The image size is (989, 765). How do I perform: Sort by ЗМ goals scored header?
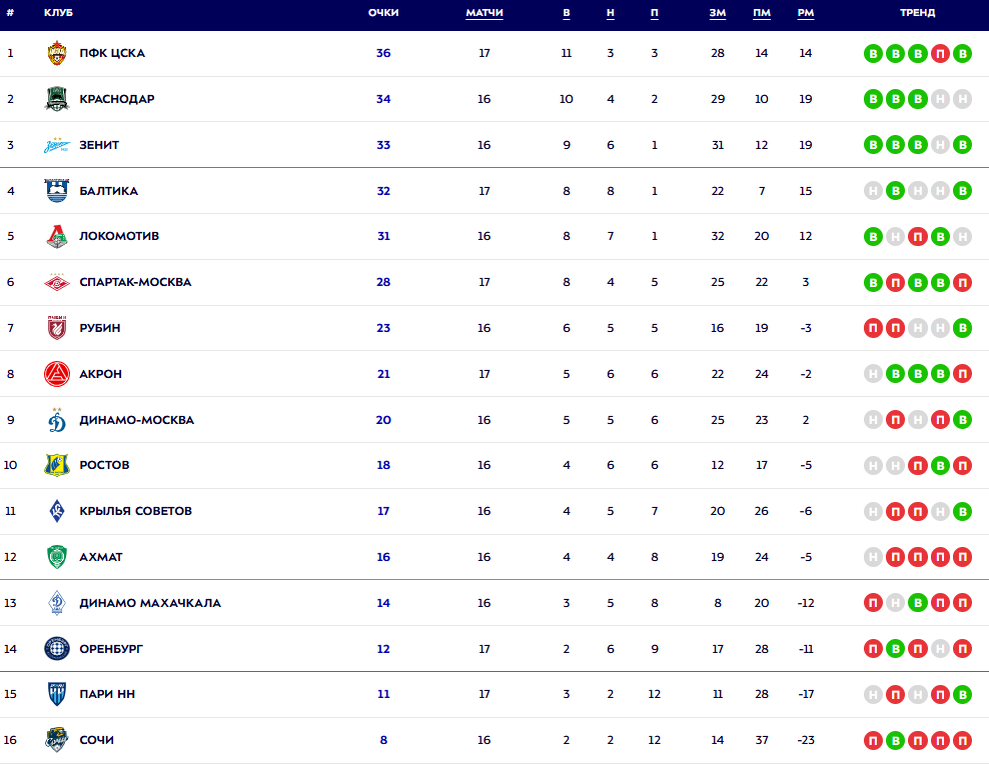(x=717, y=13)
